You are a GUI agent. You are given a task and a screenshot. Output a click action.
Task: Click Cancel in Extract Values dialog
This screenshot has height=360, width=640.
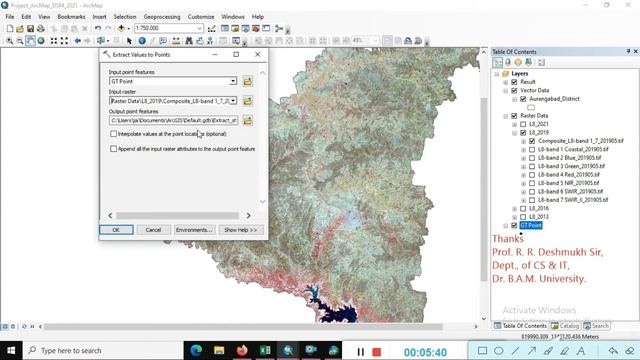point(153,230)
